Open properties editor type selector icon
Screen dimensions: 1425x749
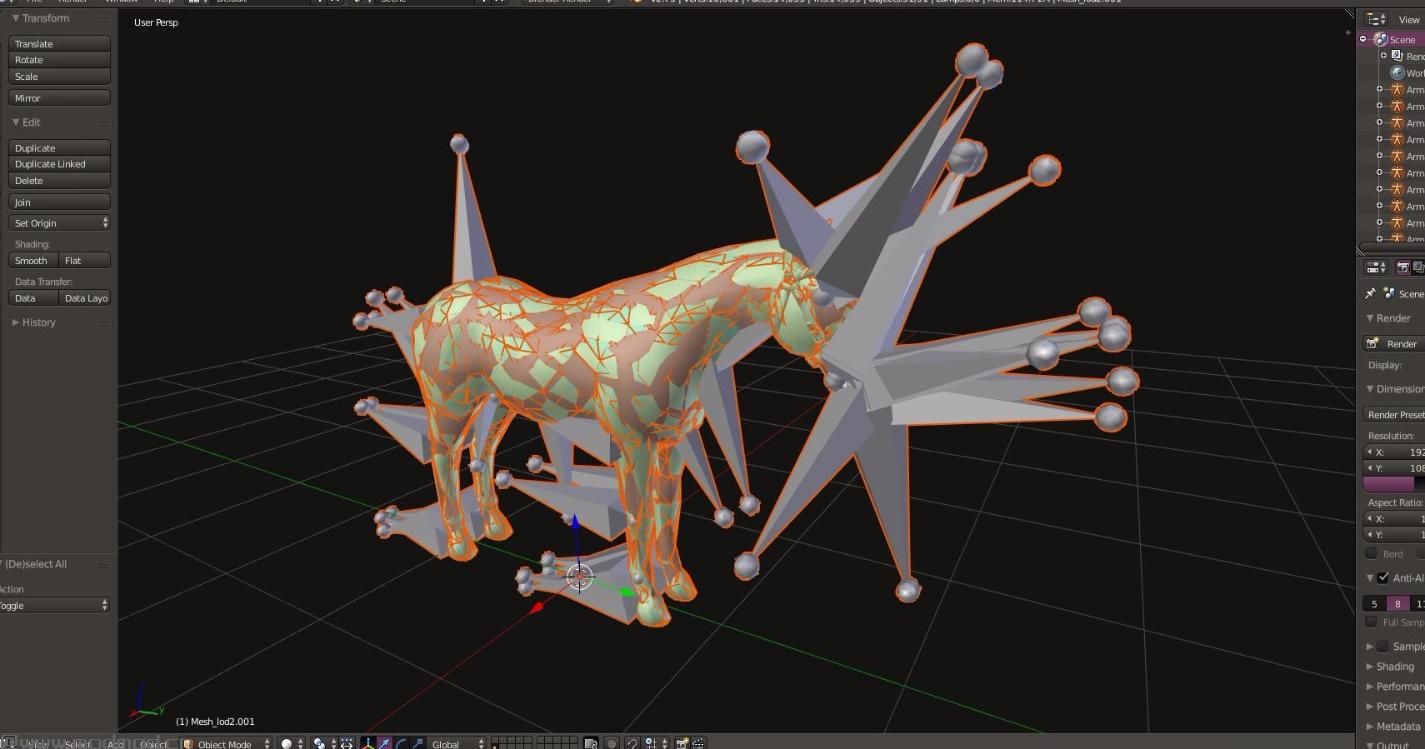click(1376, 267)
